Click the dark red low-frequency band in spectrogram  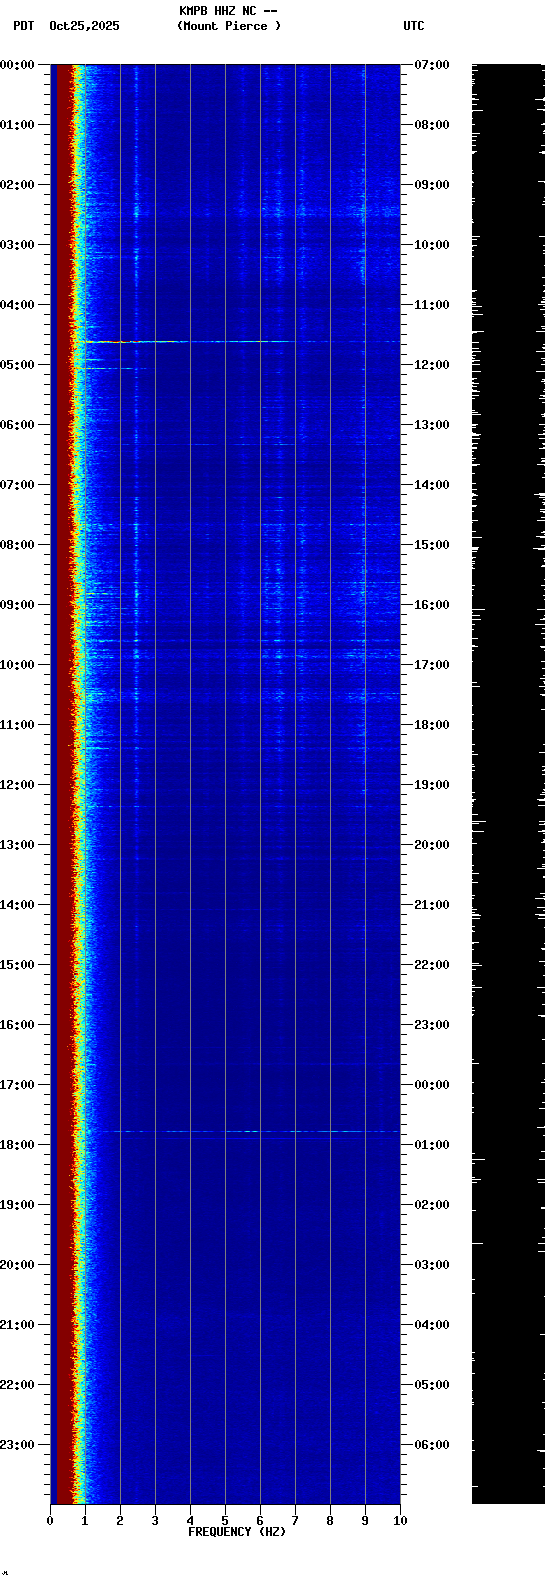coord(63,784)
